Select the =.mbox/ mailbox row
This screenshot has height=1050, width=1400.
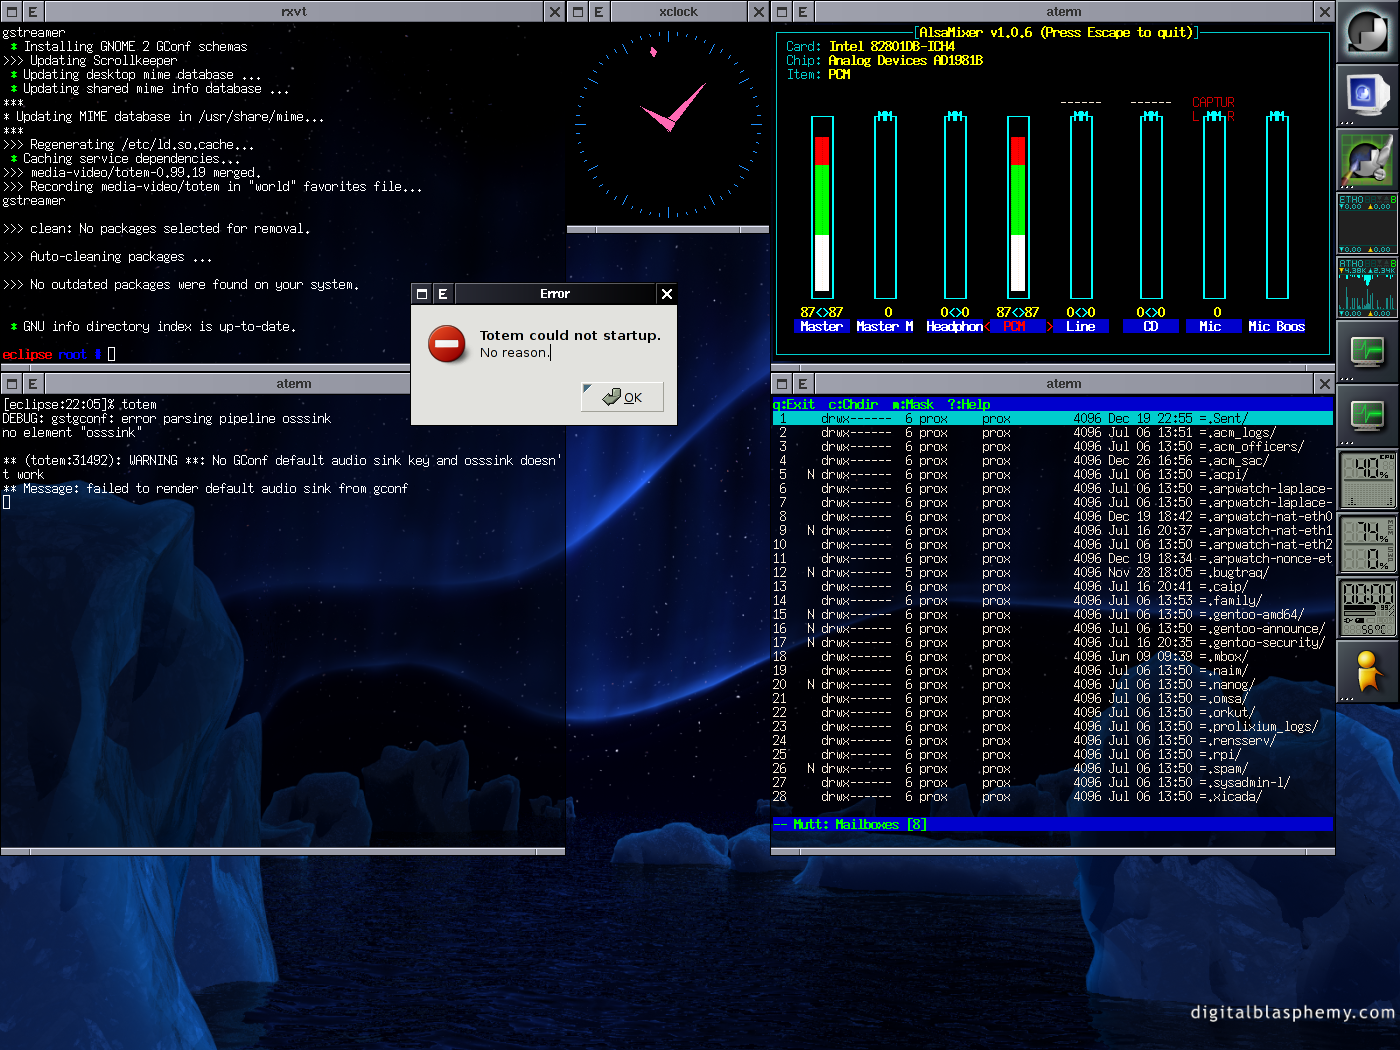(x=1052, y=657)
